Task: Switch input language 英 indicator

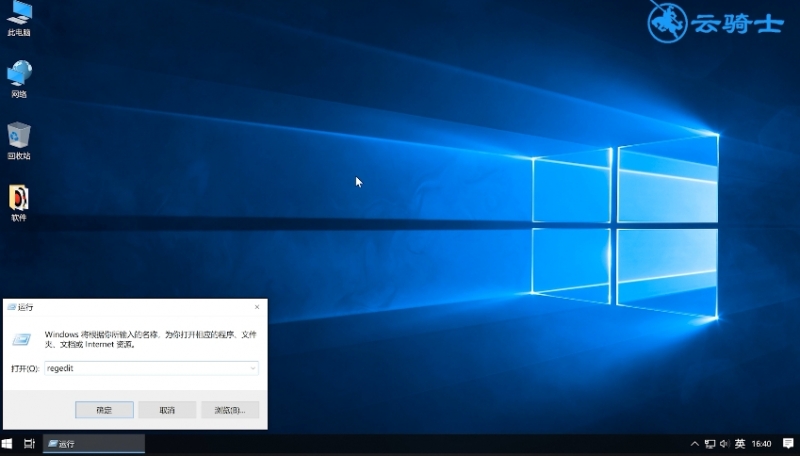Action: (x=740, y=444)
